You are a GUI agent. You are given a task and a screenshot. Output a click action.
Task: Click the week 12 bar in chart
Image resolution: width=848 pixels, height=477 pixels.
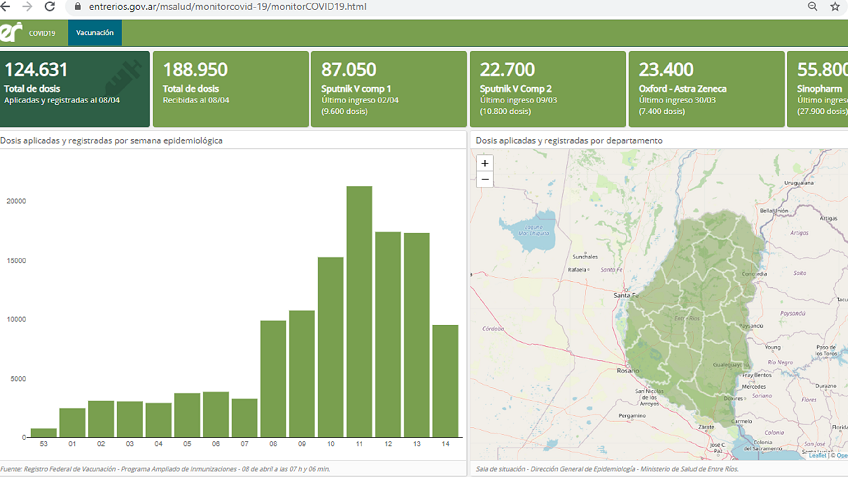click(x=388, y=334)
